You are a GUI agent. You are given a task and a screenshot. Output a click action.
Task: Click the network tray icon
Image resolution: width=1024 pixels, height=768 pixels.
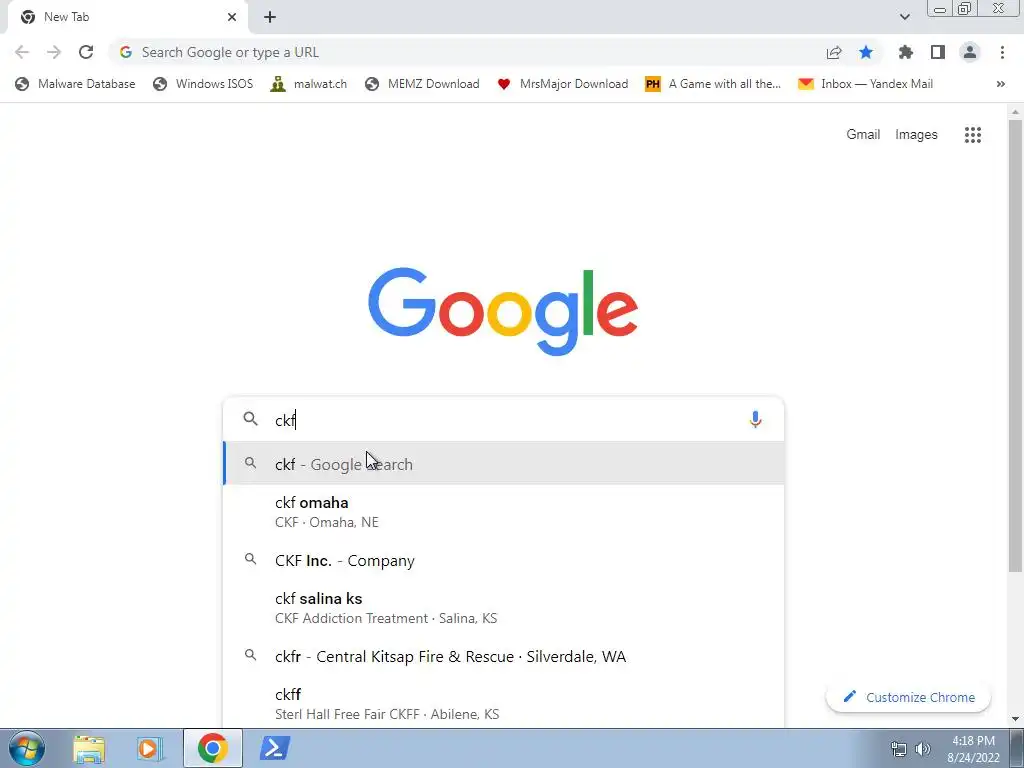tap(899, 749)
